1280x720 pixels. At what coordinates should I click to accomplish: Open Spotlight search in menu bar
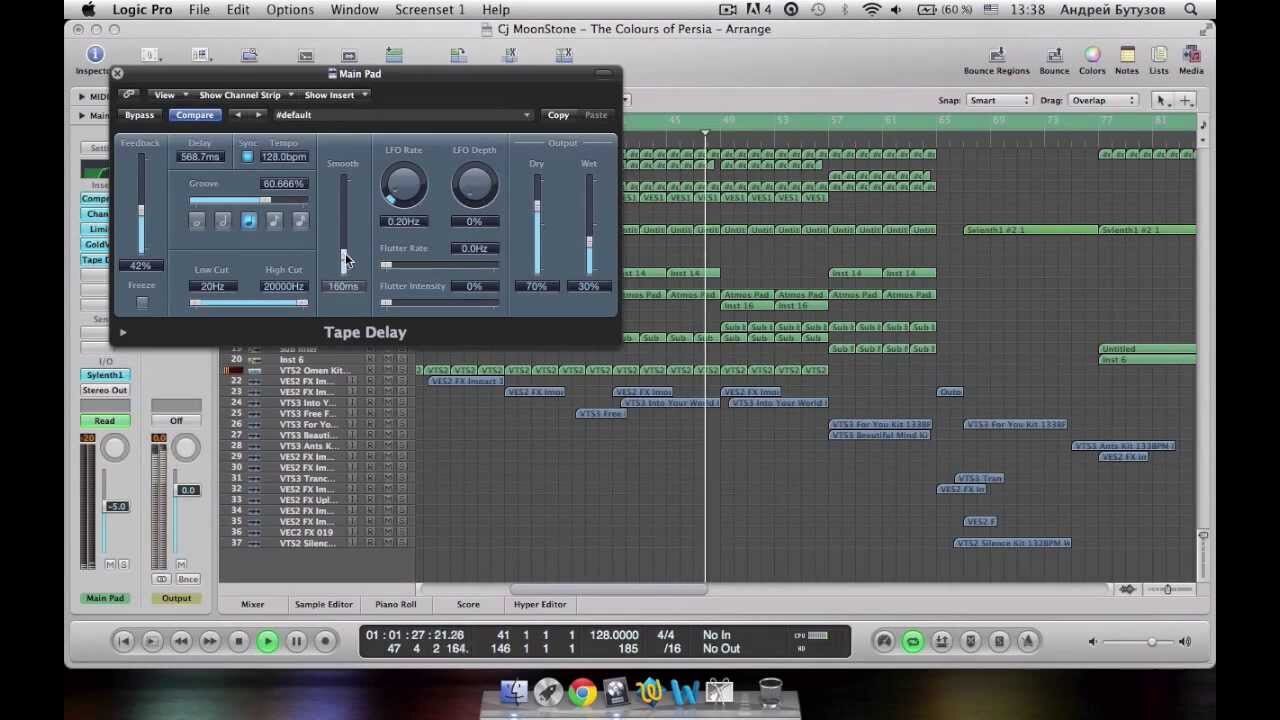(x=1191, y=9)
